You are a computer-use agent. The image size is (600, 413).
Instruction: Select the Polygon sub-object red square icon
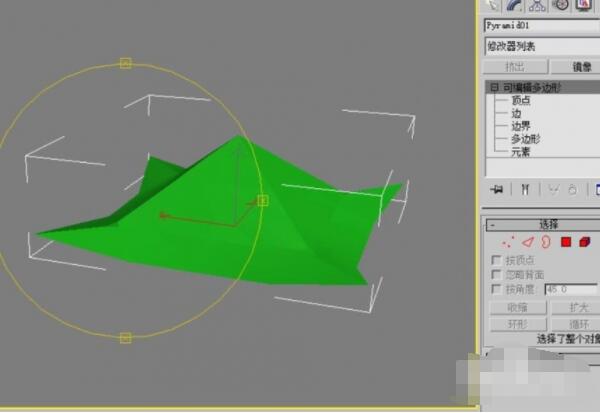pyautogui.click(x=565, y=242)
